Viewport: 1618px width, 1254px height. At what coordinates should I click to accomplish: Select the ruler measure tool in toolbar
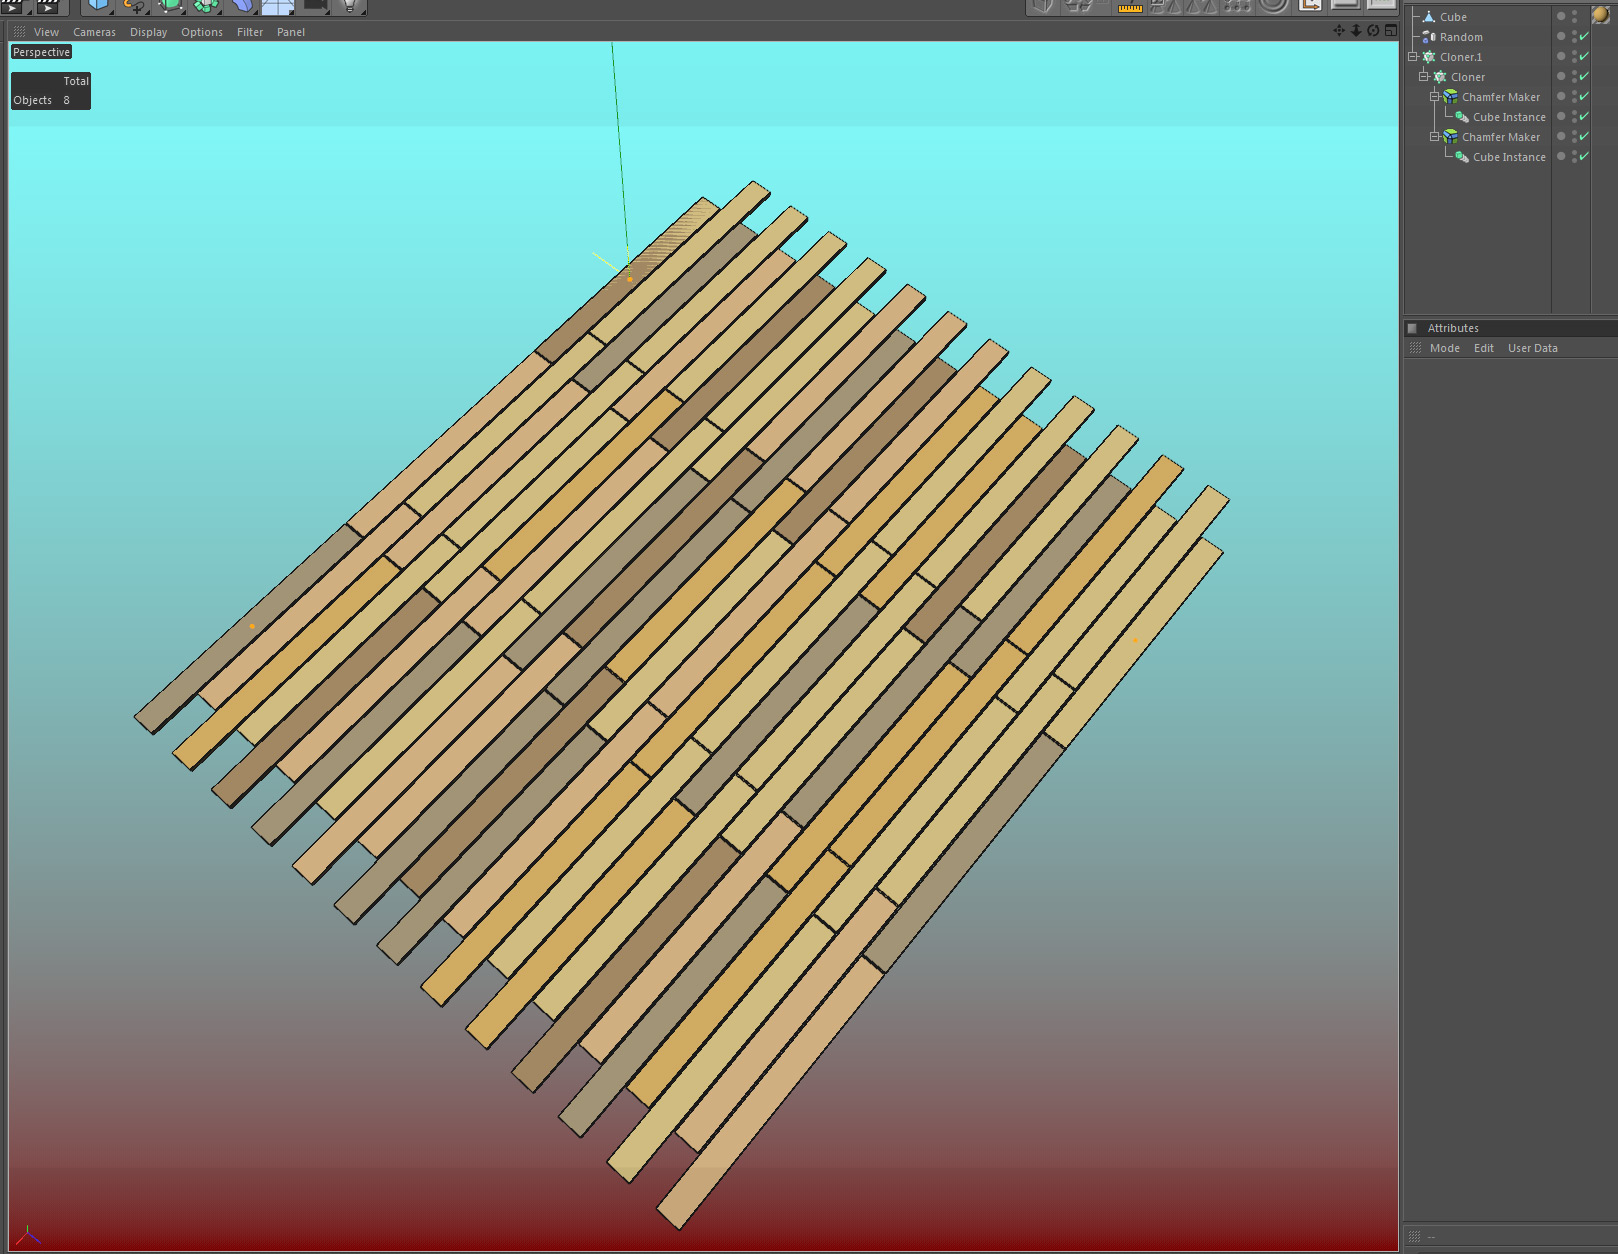point(1130,7)
